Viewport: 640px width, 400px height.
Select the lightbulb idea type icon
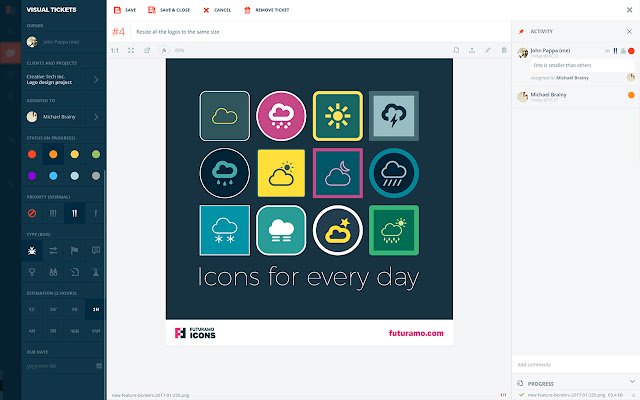32,272
